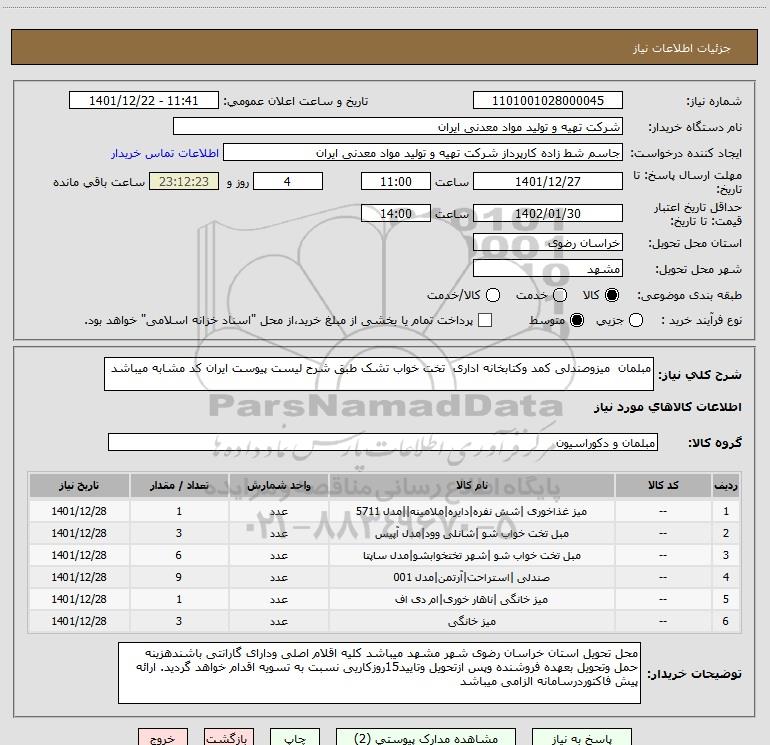Click the response deadline date 1401/12/27
The width and height of the screenshot is (770, 745).
[548, 181]
